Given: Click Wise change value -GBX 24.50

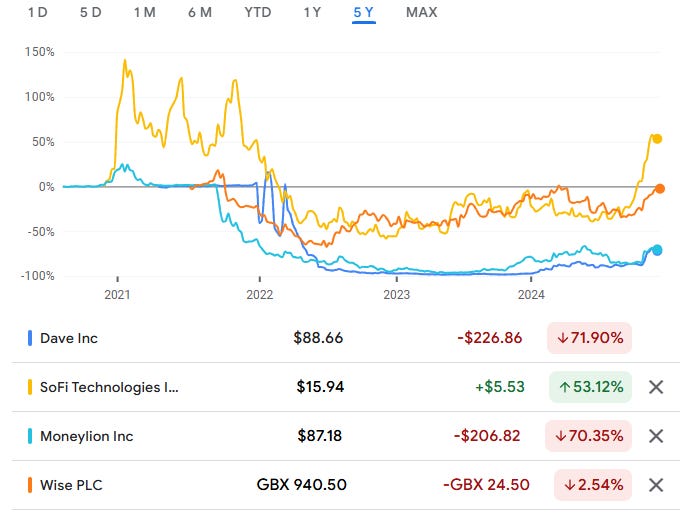Looking at the screenshot, I should 486,485.
